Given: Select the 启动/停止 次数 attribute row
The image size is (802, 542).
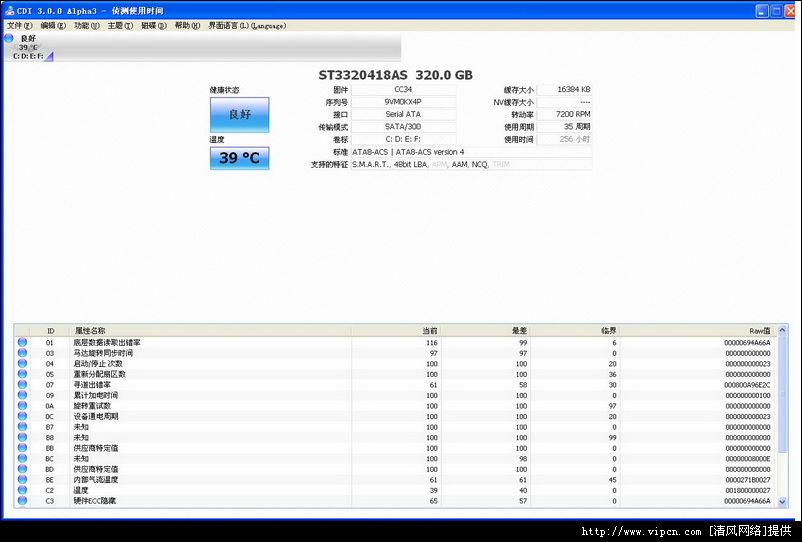Looking at the screenshot, I should tap(395, 364).
